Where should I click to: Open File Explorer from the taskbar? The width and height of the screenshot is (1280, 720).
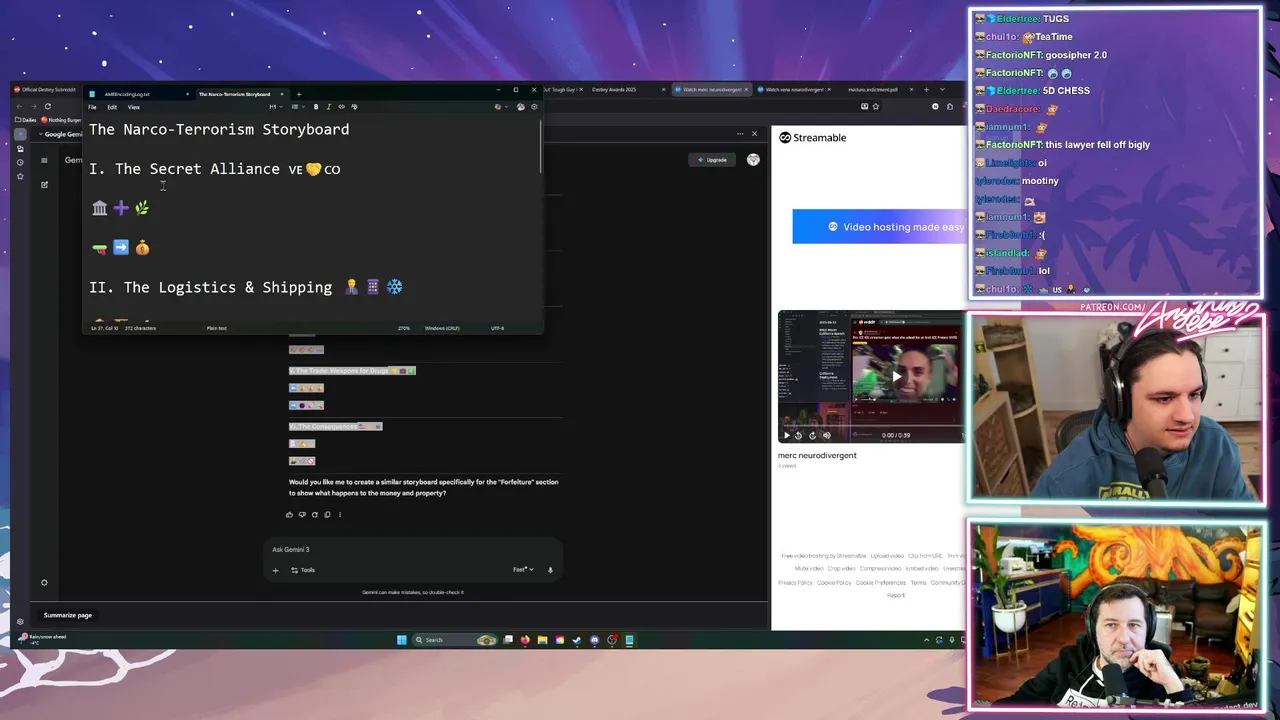click(x=542, y=640)
